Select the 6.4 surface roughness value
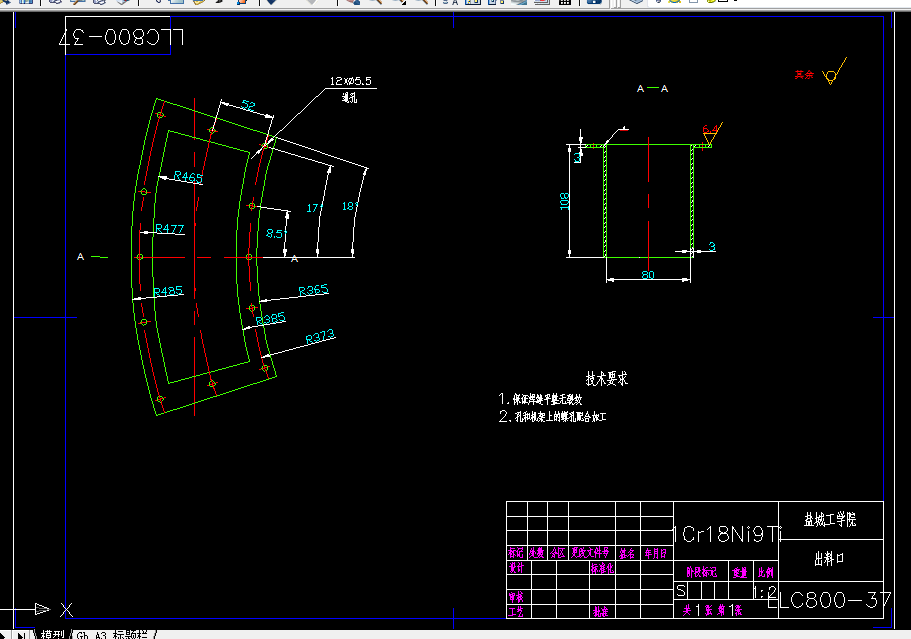Screen dimensions: 911x639 point(709,129)
